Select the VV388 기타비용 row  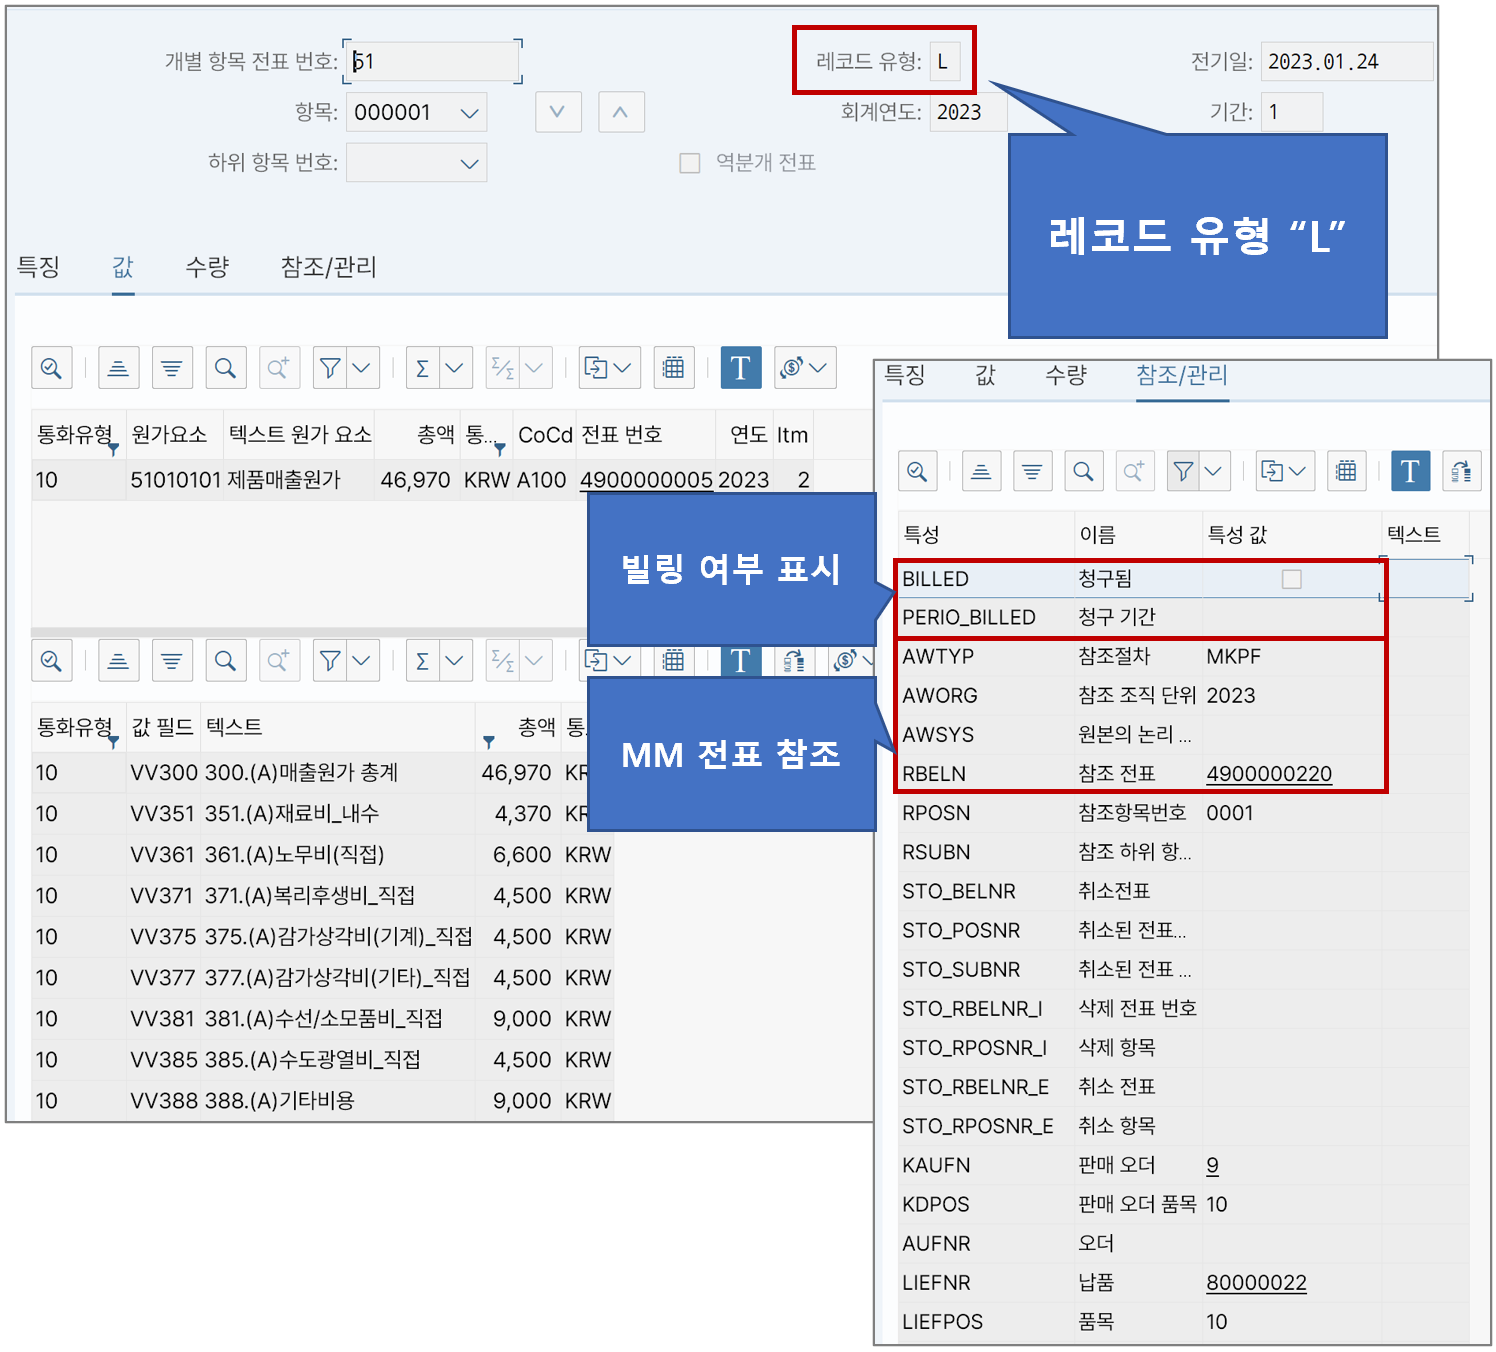pyautogui.click(x=322, y=1101)
